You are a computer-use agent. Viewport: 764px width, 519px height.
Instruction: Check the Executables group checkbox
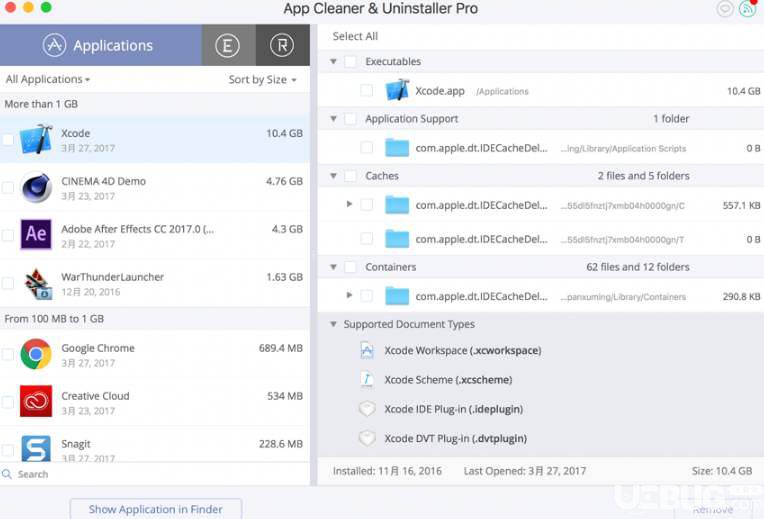coord(350,61)
